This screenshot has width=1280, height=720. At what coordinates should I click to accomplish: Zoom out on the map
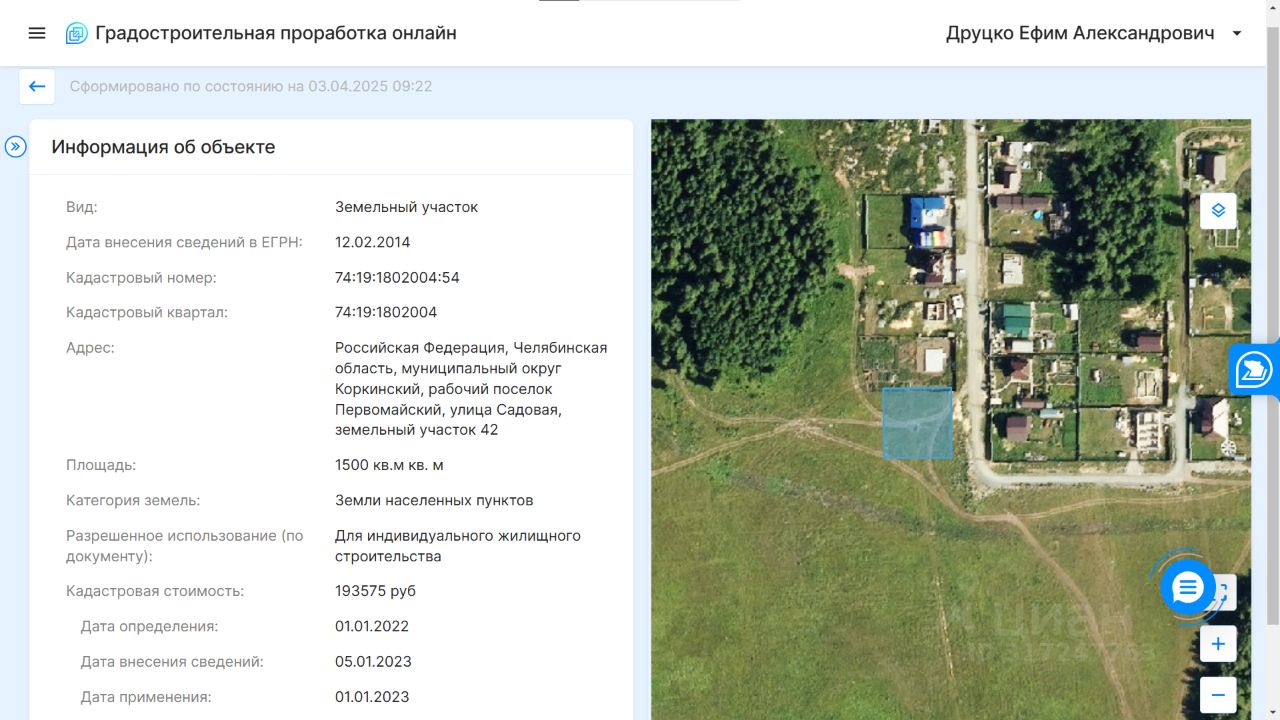tap(1218, 694)
